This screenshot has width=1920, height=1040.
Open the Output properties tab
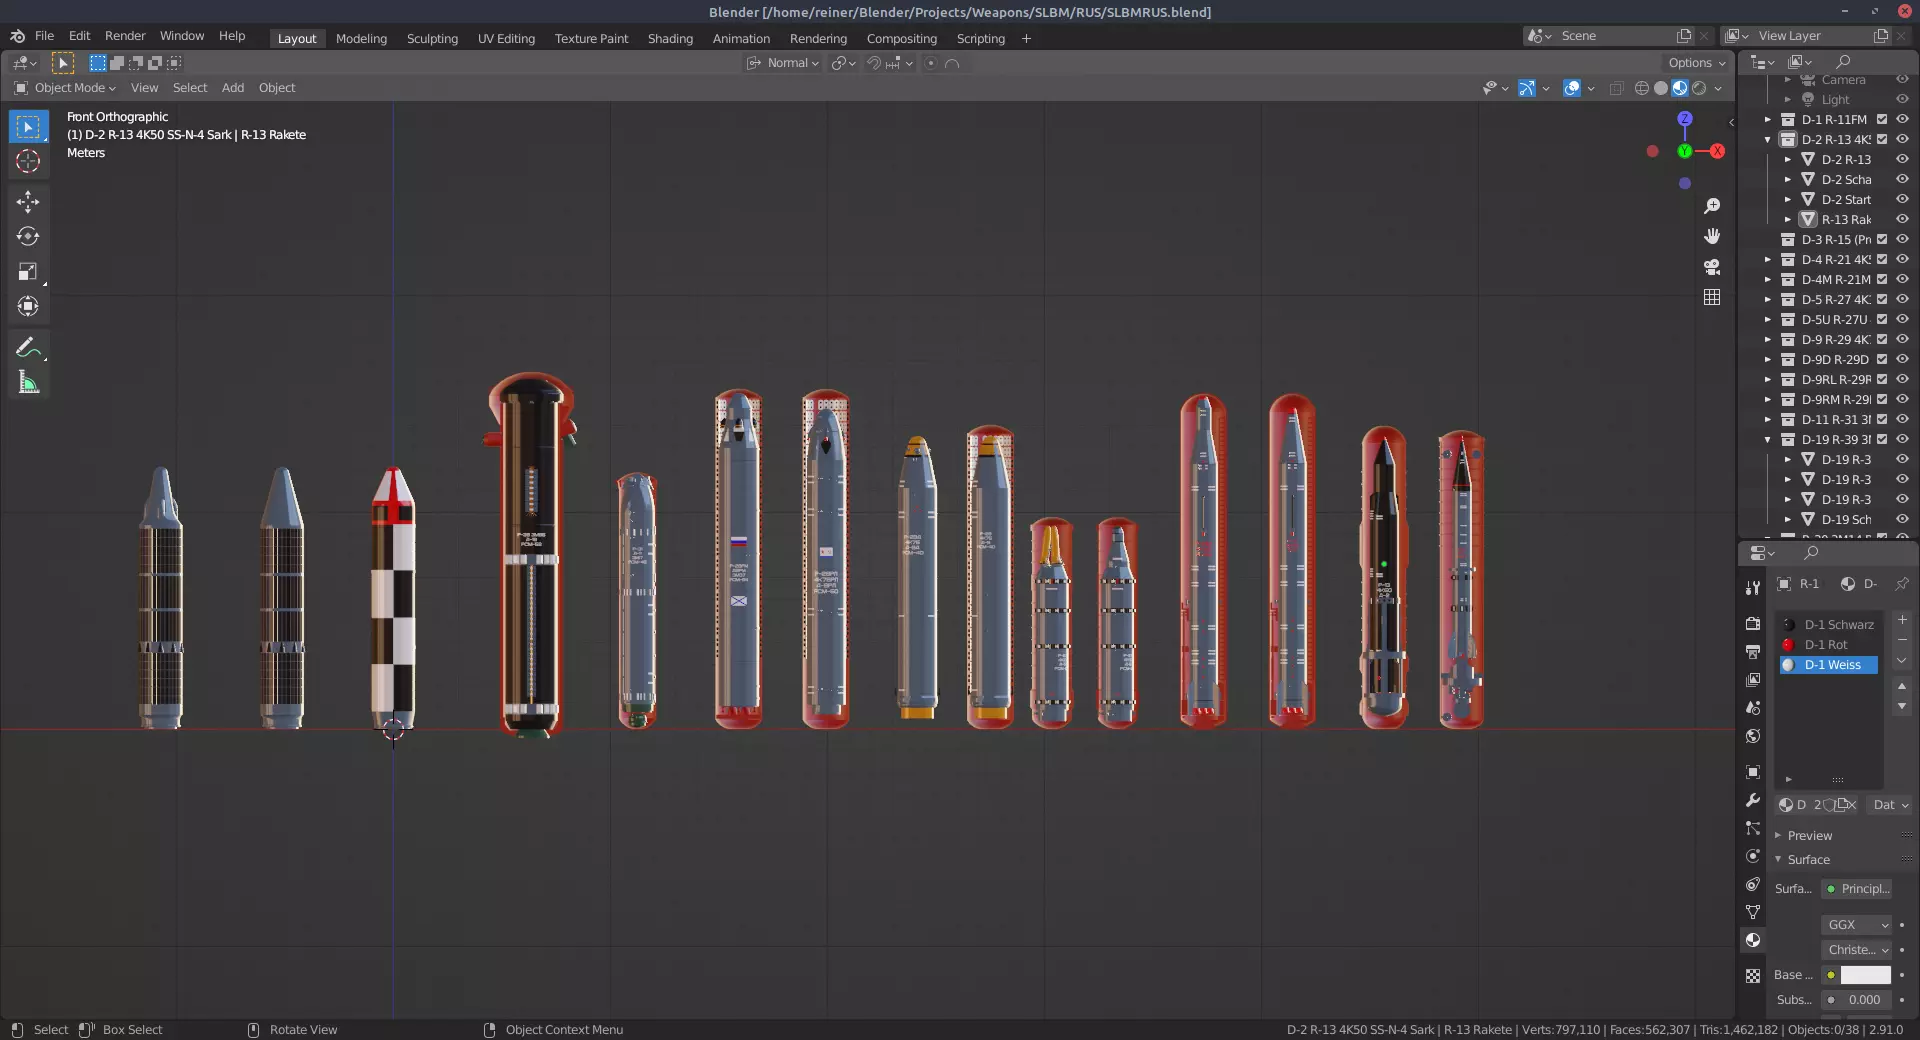1753,651
